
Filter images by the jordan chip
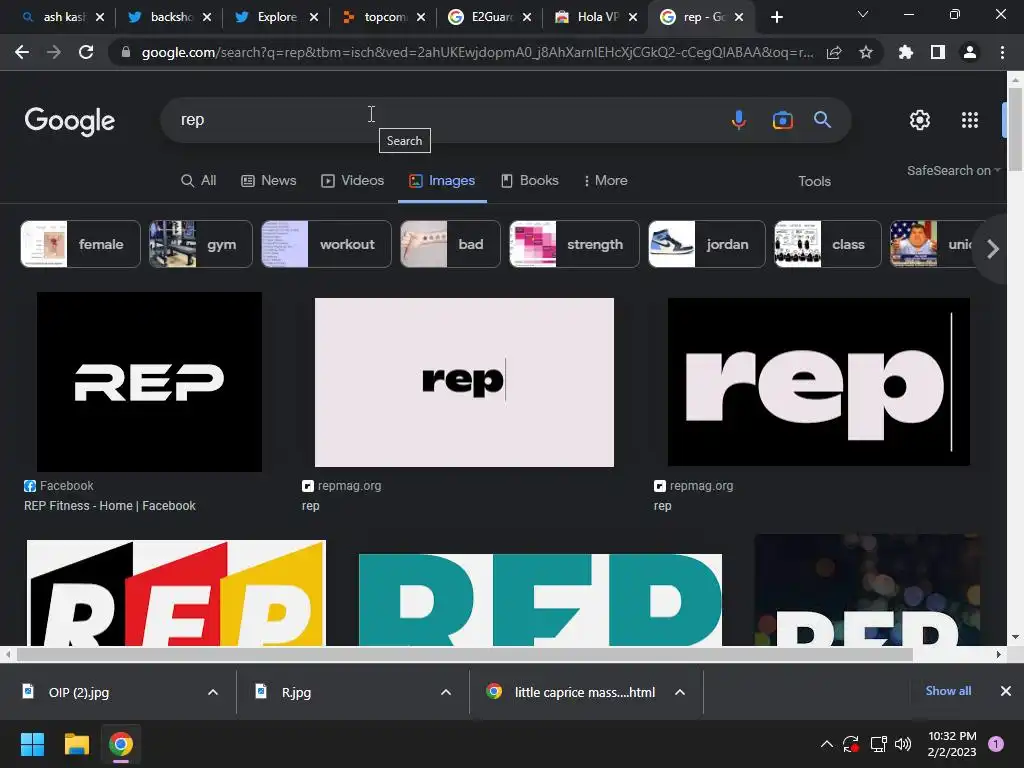point(707,244)
